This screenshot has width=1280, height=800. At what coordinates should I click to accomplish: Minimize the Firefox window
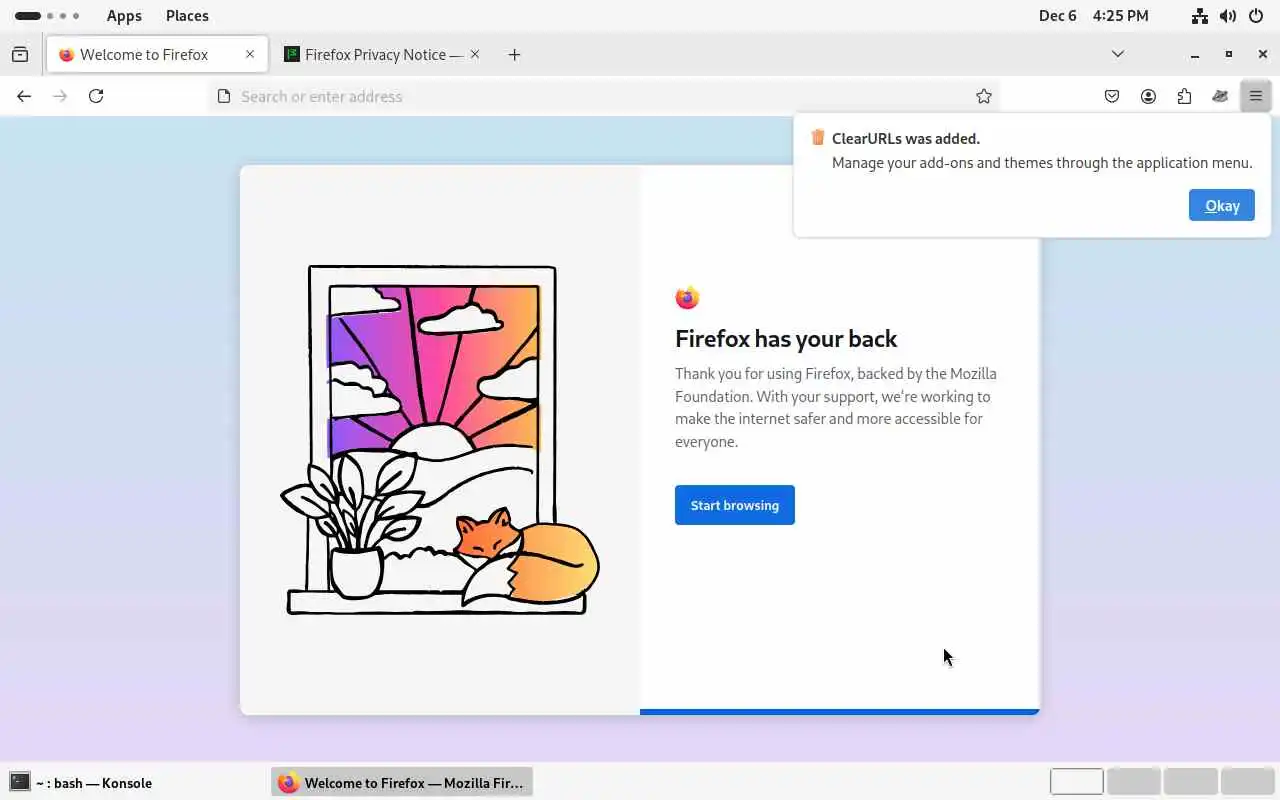pyautogui.click(x=1195, y=54)
